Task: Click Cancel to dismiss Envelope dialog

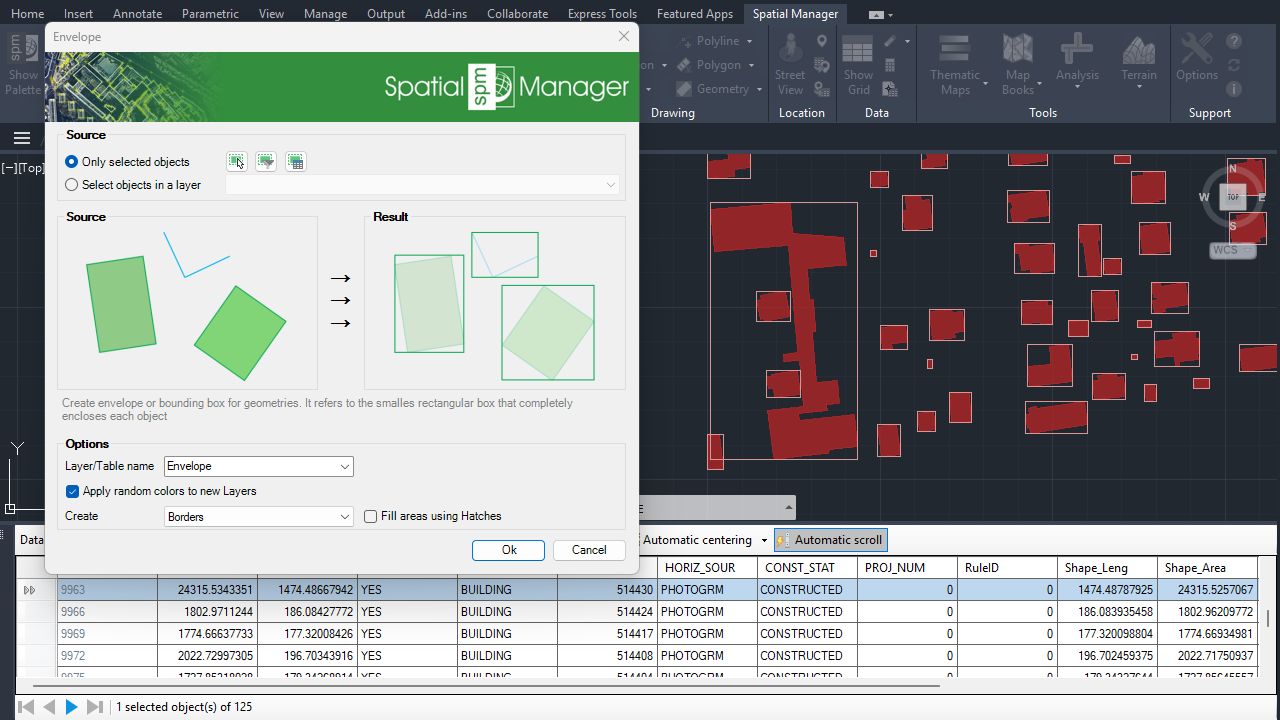Action: point(588,550)
